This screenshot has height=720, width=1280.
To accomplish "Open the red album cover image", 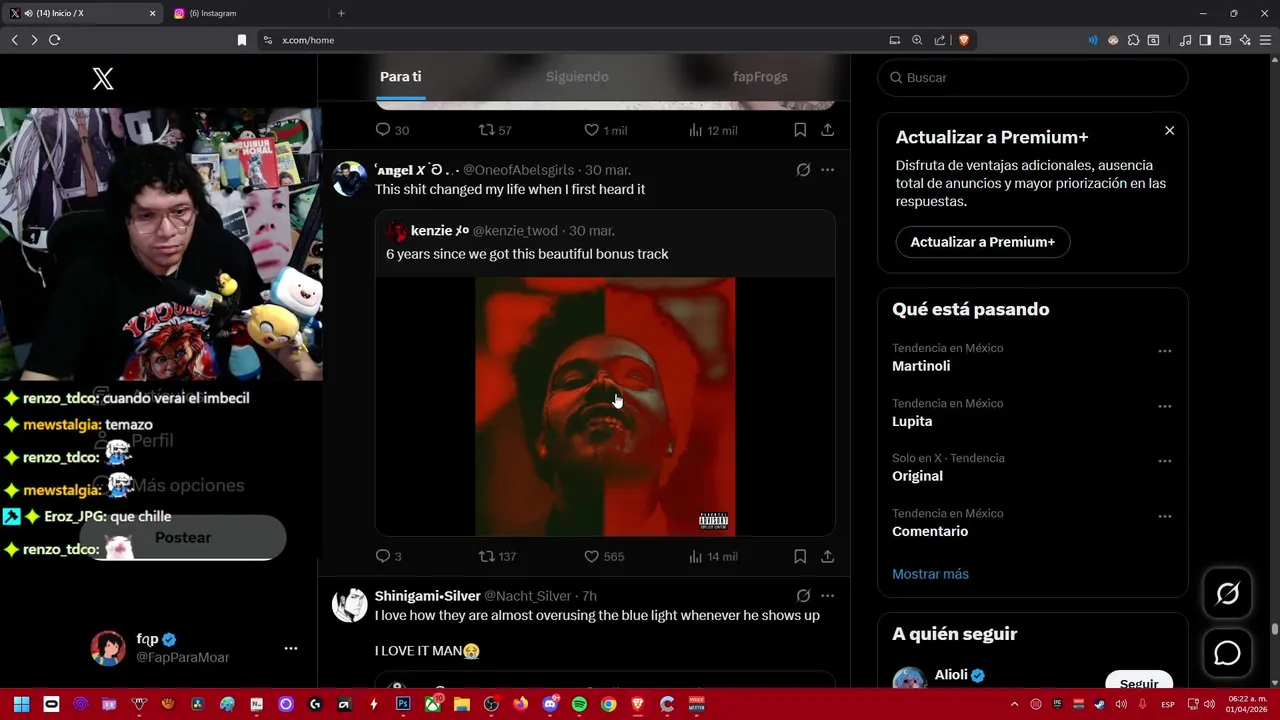I will (x=605, y=407).
